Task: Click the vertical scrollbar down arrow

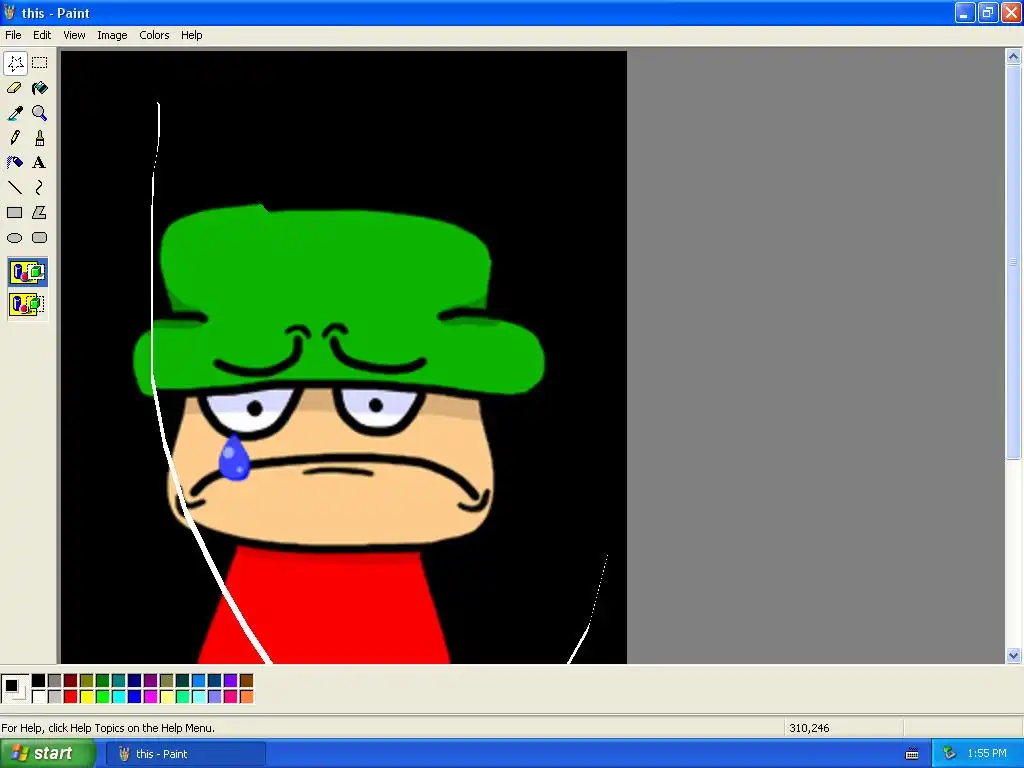Action: [x=1014, y=655]
